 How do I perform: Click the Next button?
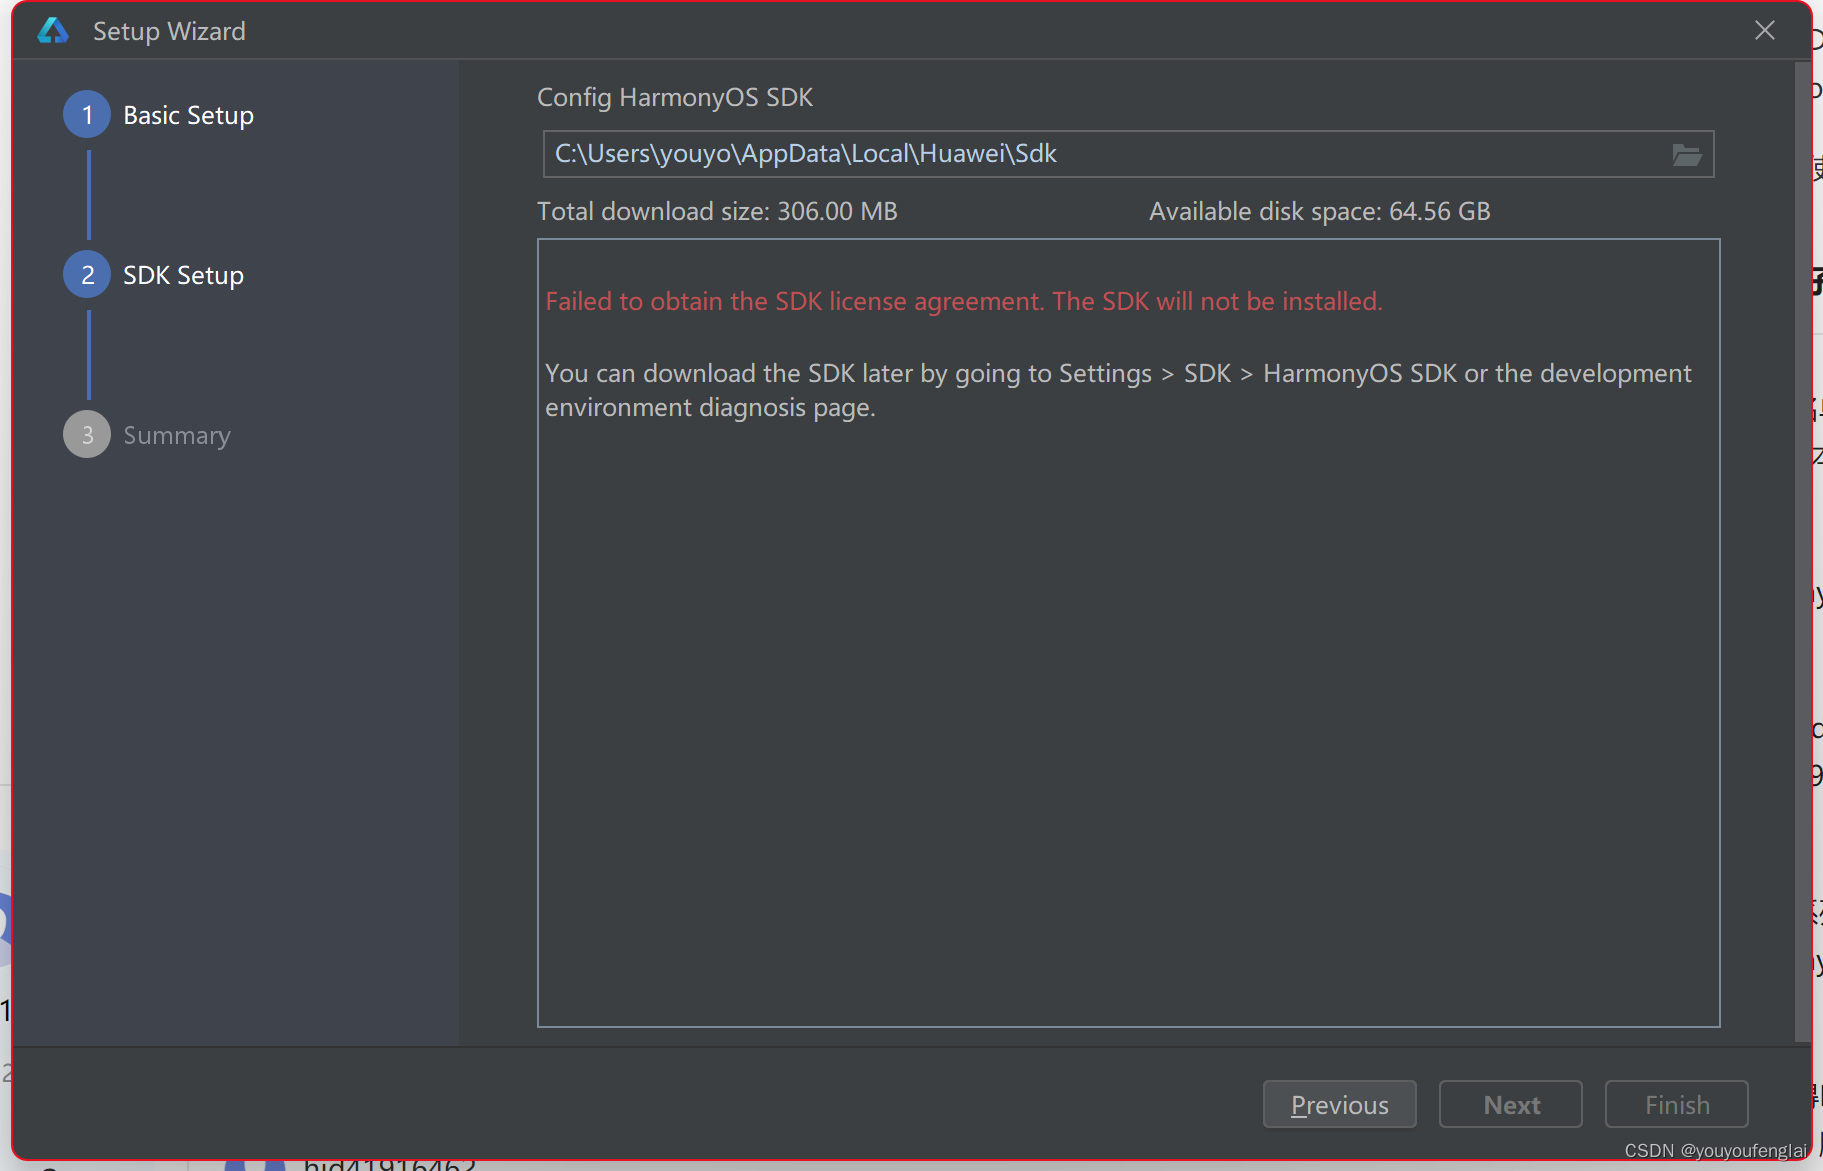coord(1511,1104)
